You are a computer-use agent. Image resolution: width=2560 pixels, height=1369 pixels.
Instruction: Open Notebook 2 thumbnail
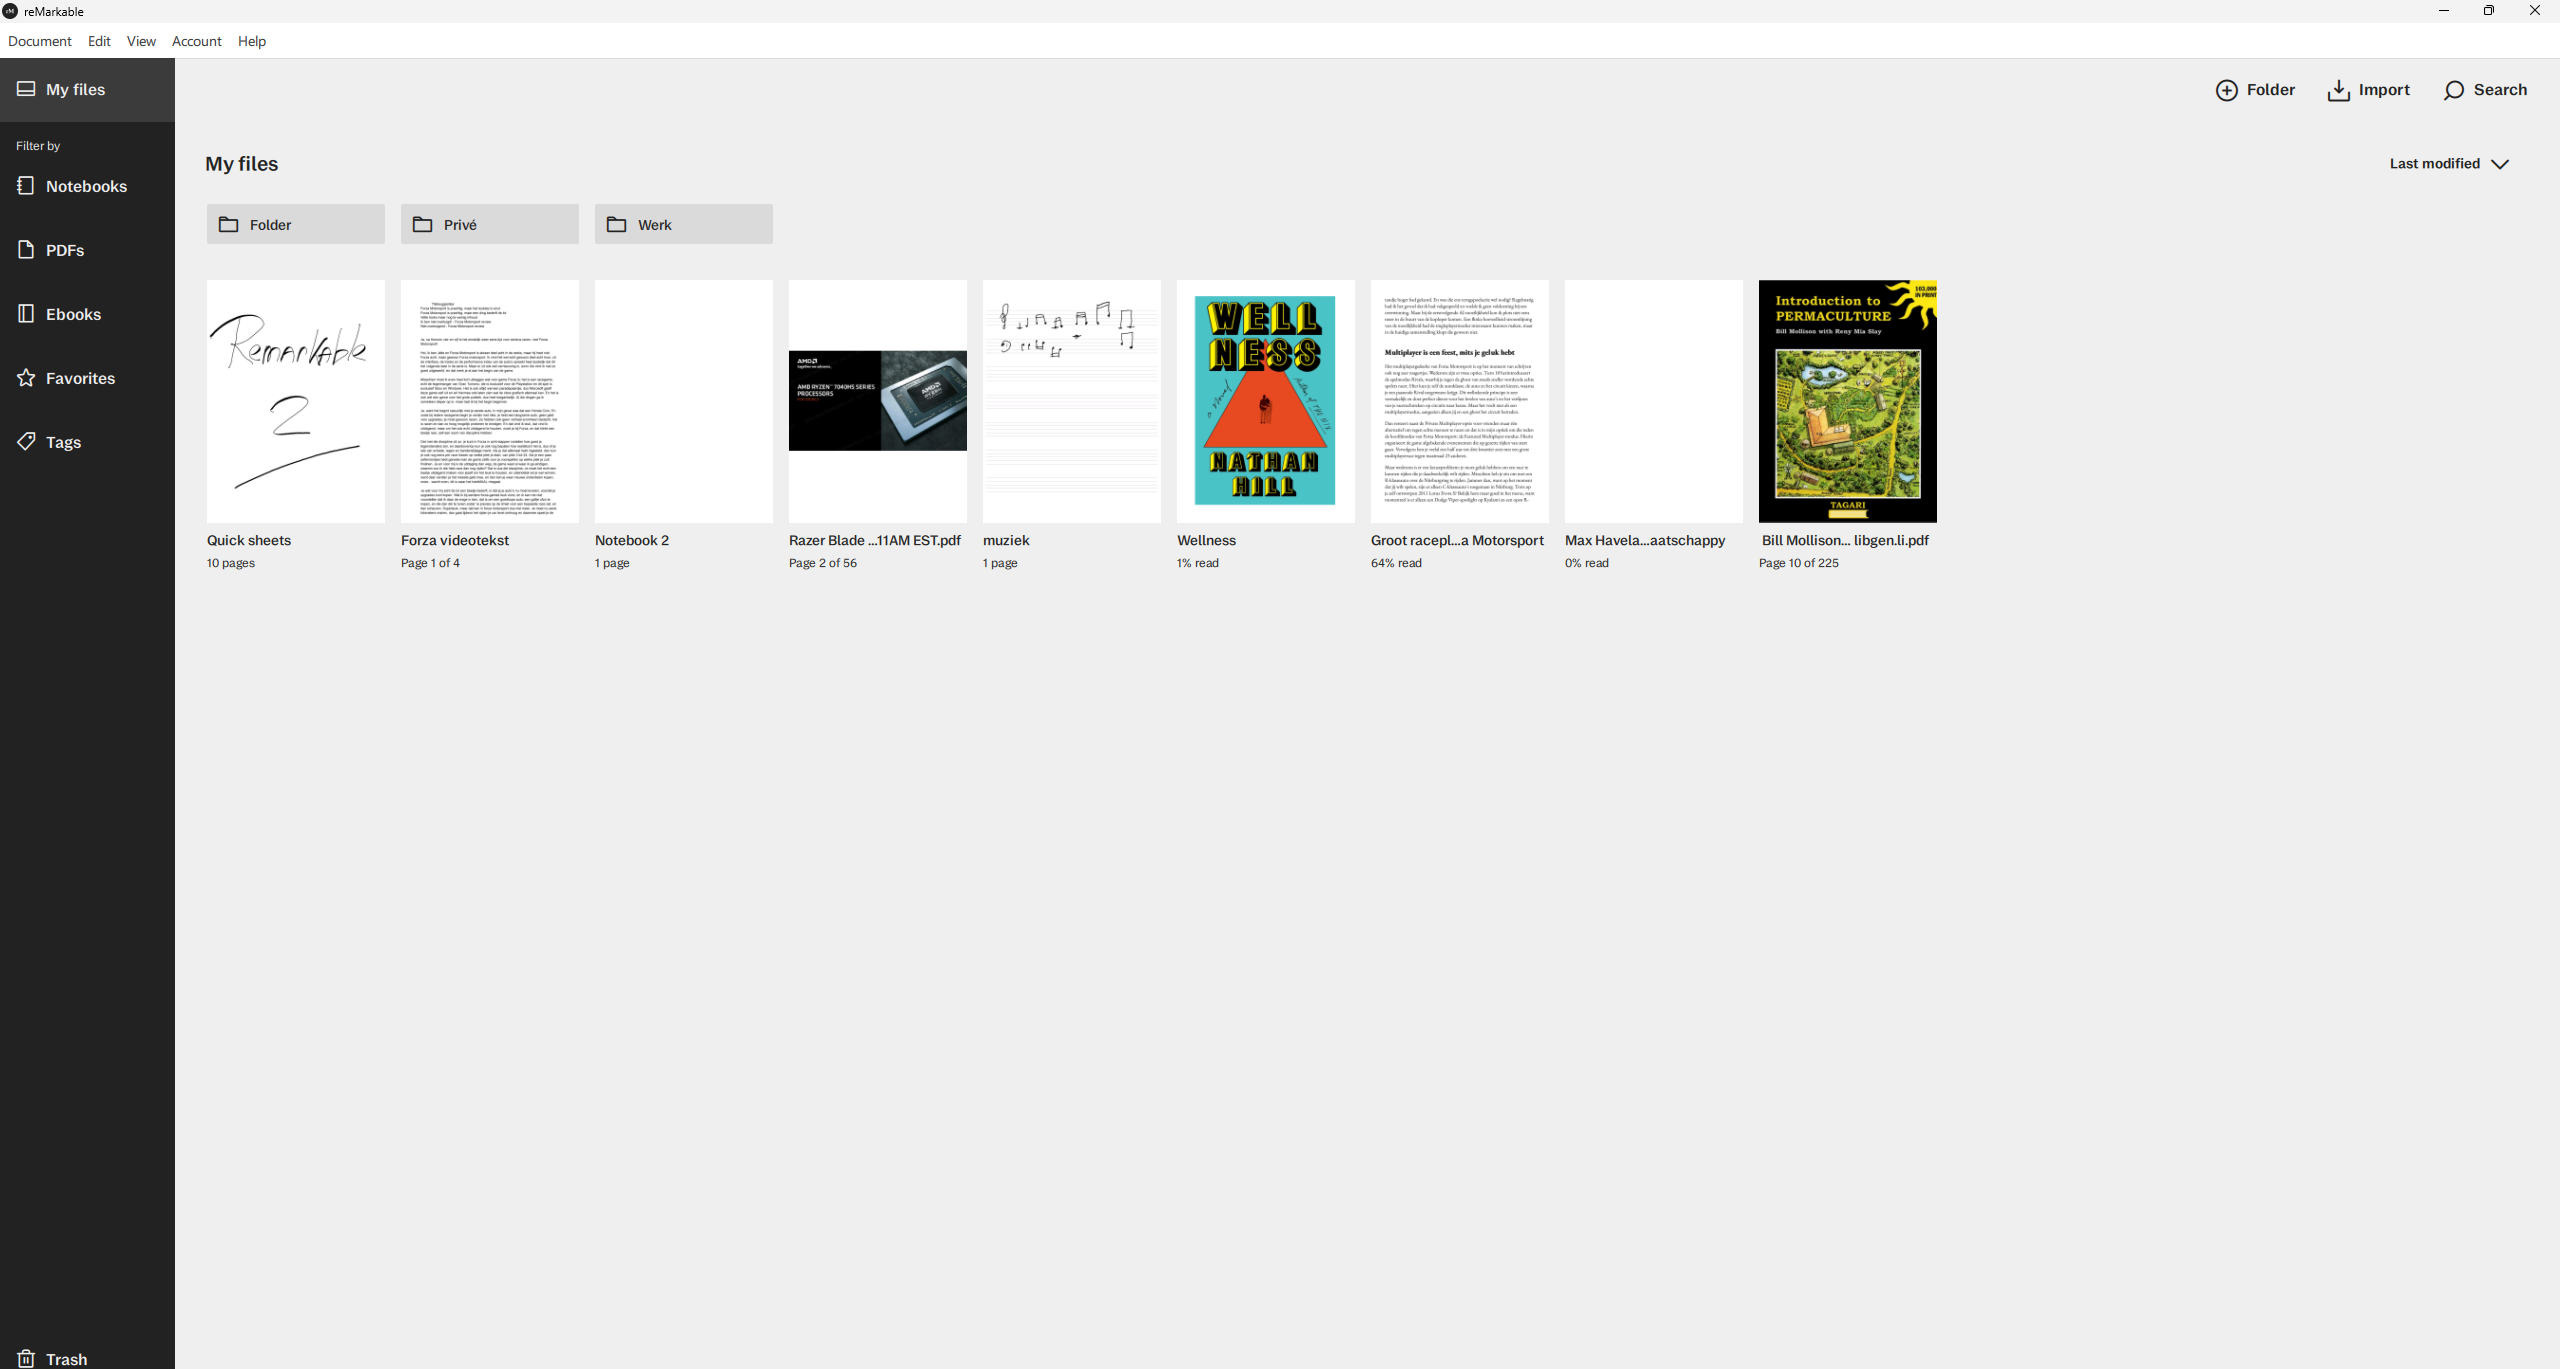point(684,401)
